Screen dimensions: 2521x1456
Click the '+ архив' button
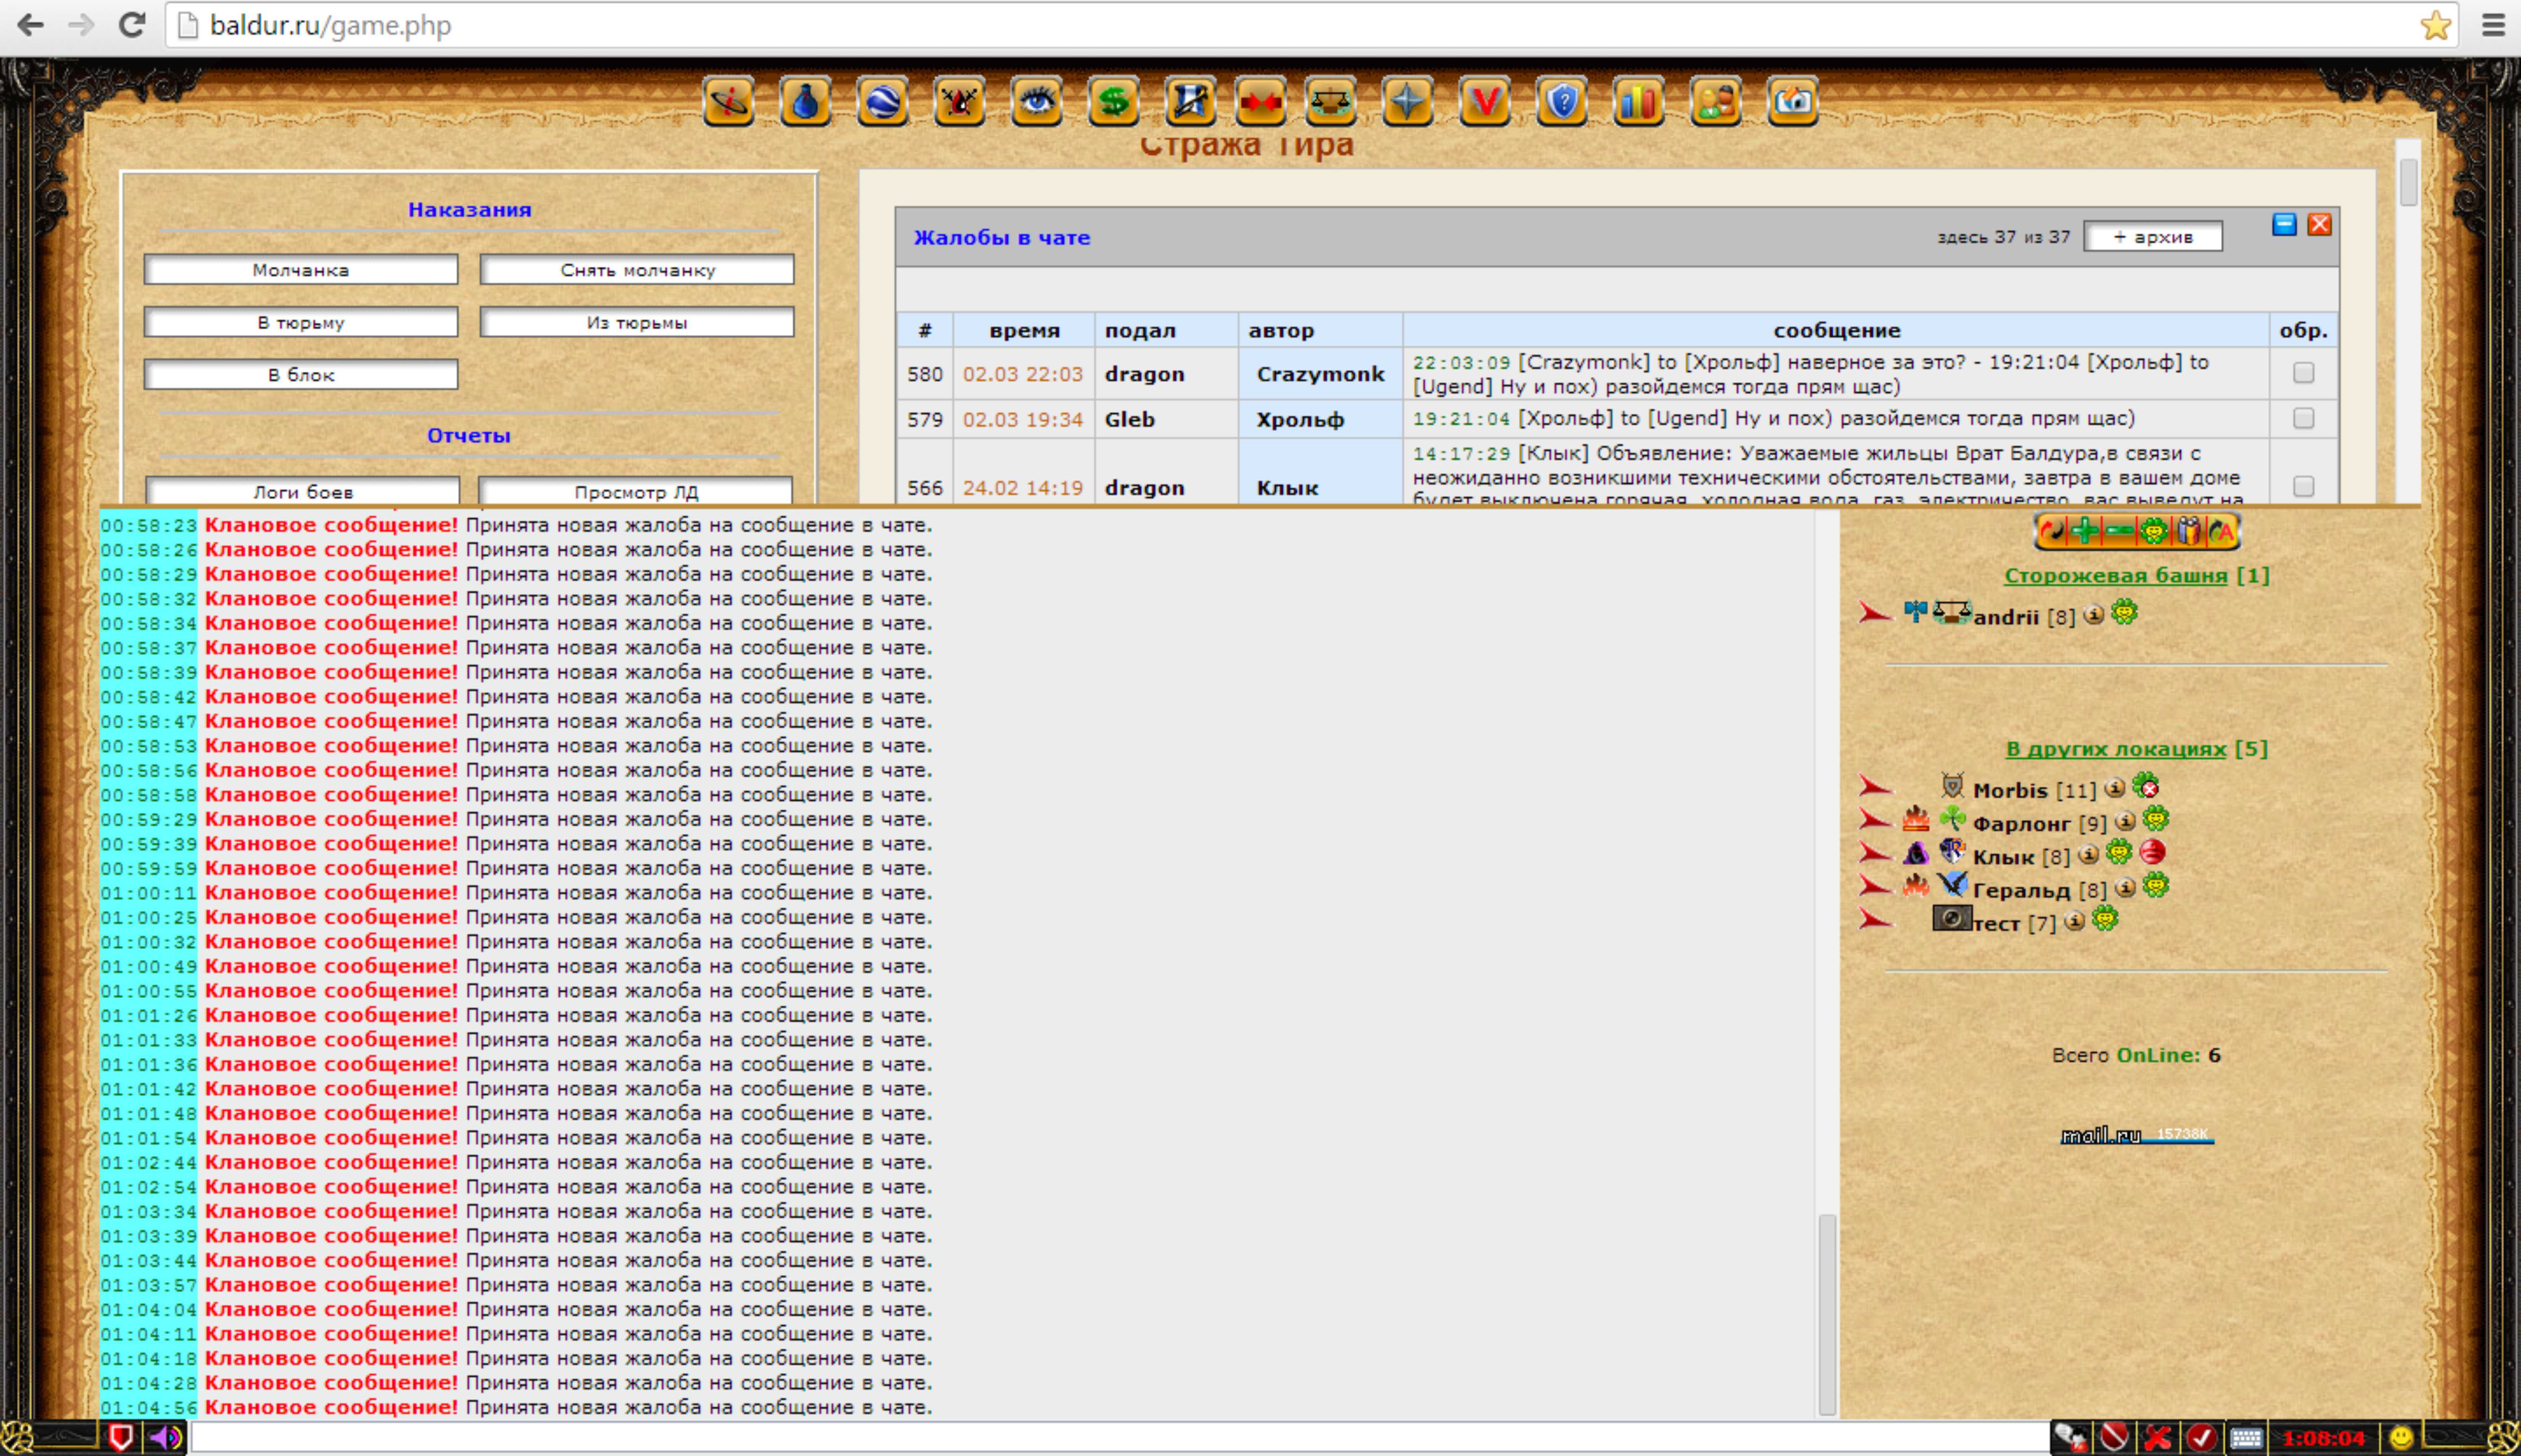coord(2153,237)
